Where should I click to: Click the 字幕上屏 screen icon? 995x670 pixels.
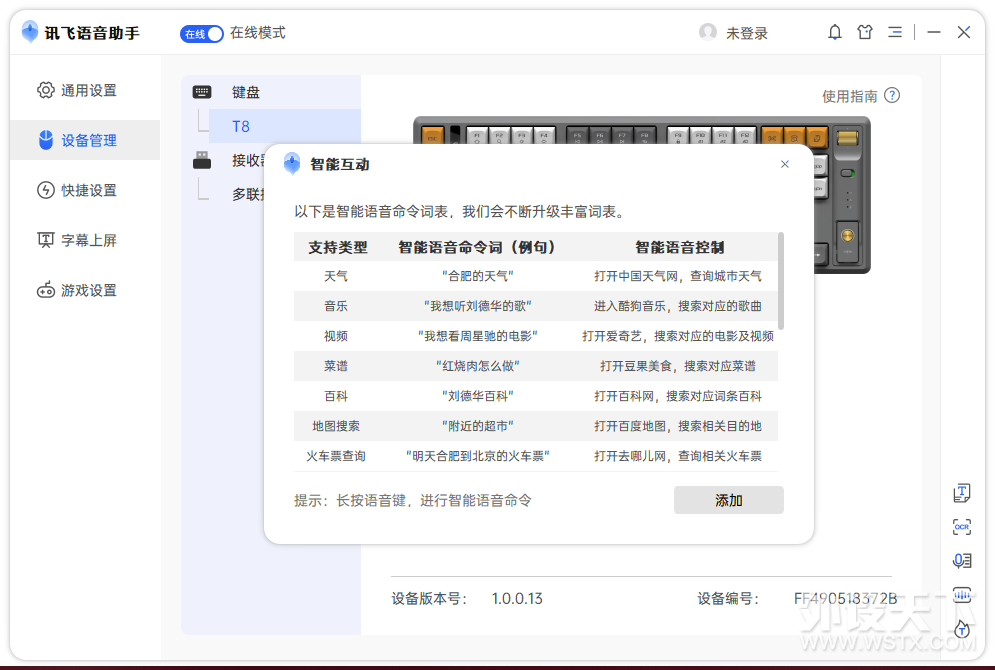click(x=46, y=240)
